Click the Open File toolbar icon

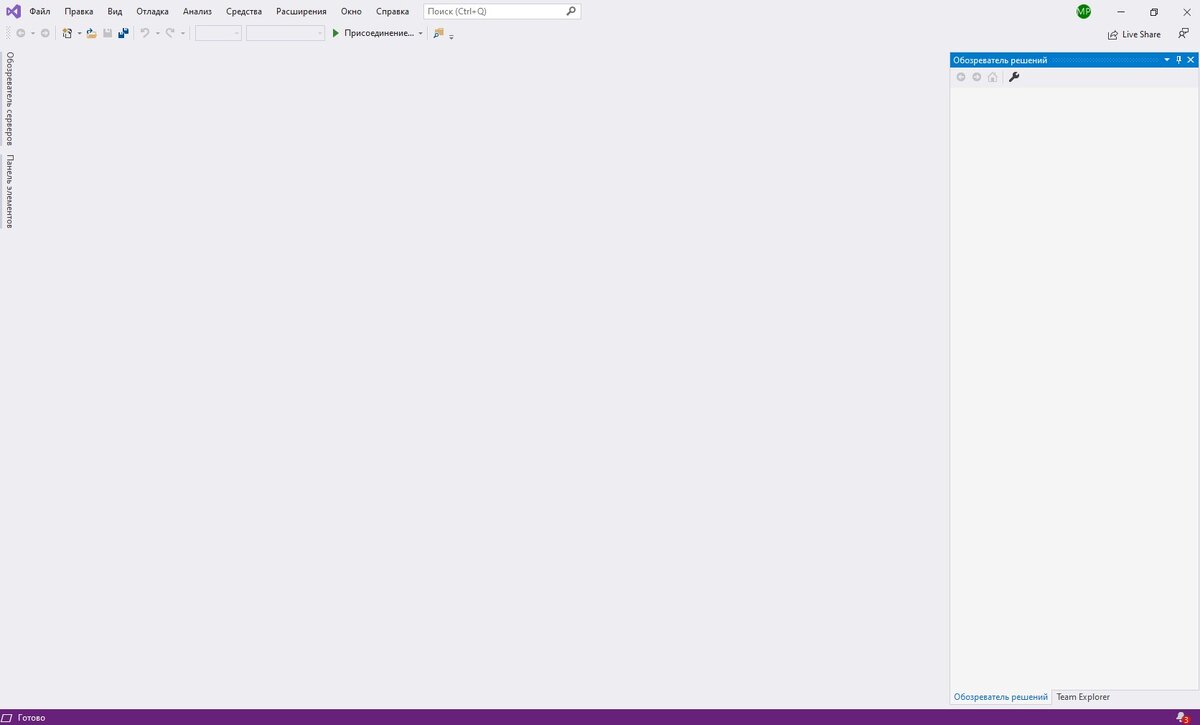pyautogui.click(x=91, y=33)
